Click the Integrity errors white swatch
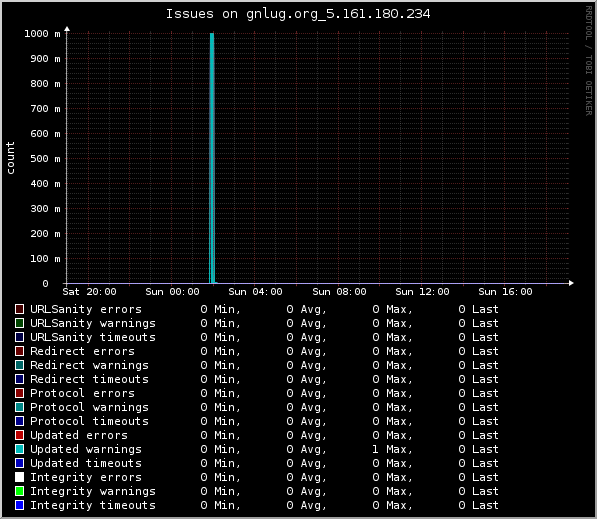 19,477
